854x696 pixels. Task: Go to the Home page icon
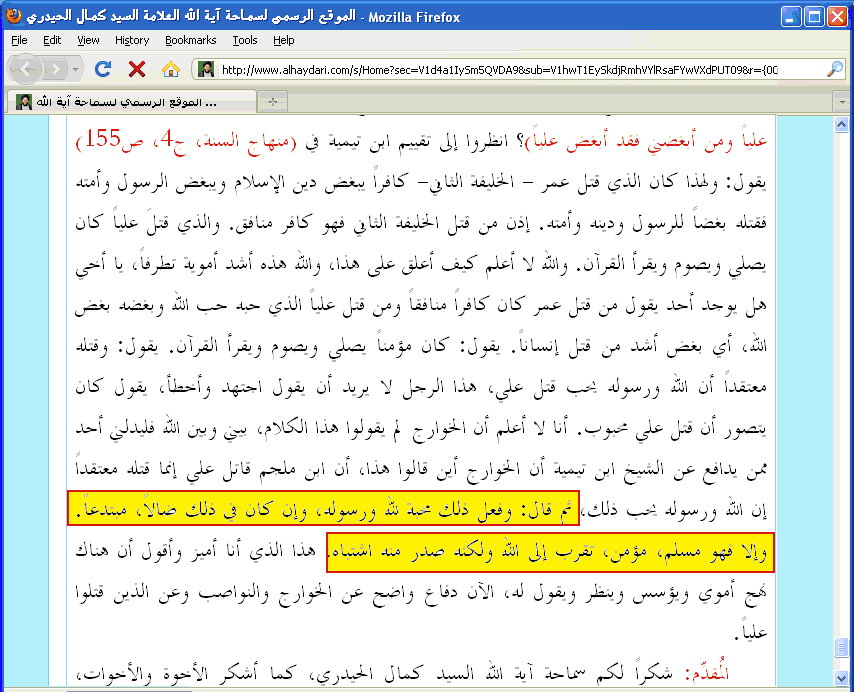(170, 69)
